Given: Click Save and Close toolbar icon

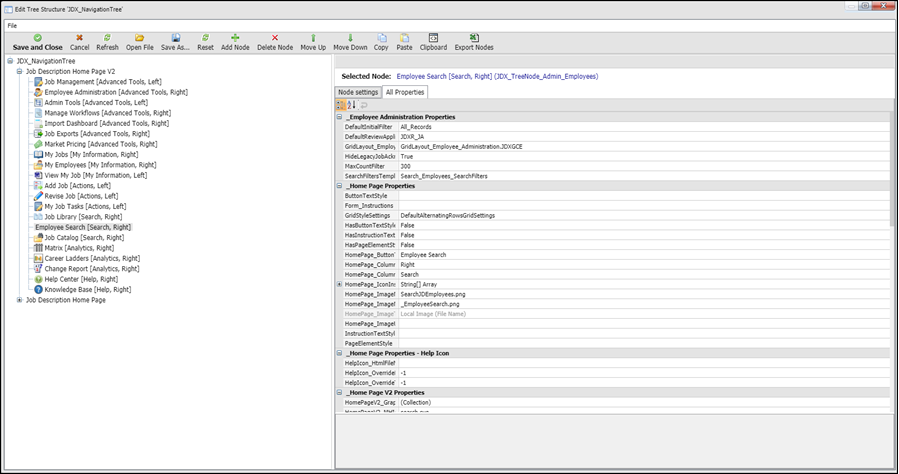Looking at the screenshot, I should (x=37, y=38).
